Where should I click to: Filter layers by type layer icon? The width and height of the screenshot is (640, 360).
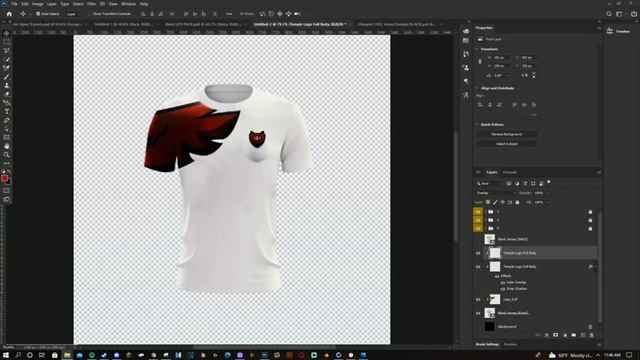click(525, 184)
